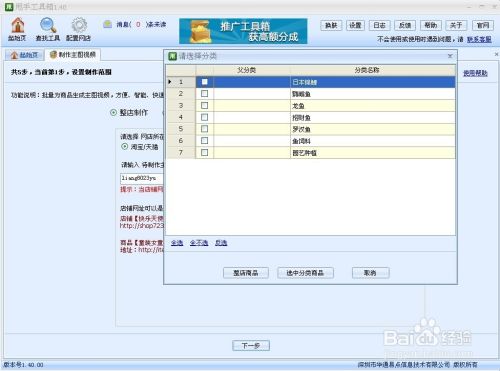Click the 下一步 next step button
This screenshot has width=500, height=371.
click(x=251, y=346)
